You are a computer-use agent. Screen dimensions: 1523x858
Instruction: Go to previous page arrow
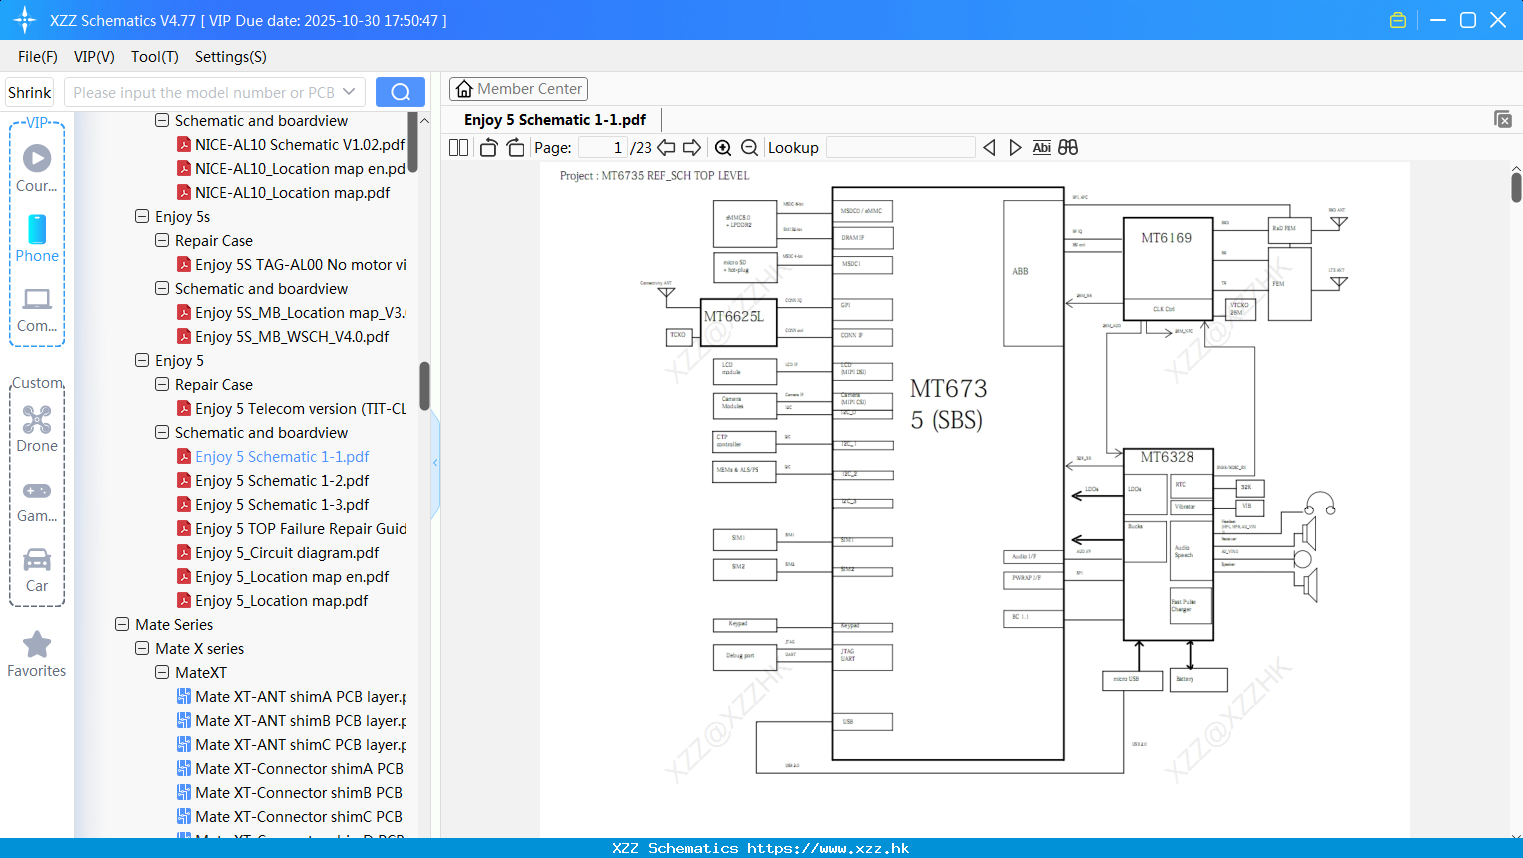tap(666, 148)
